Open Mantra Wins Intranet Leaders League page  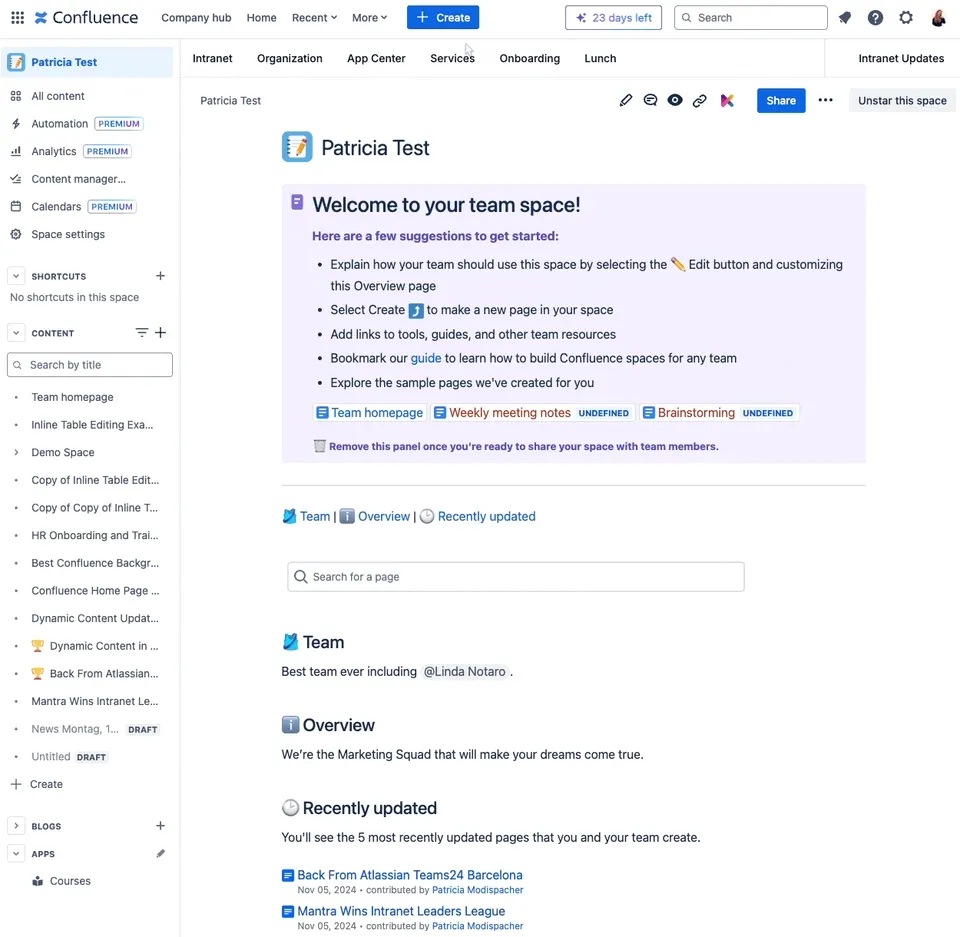401,911
